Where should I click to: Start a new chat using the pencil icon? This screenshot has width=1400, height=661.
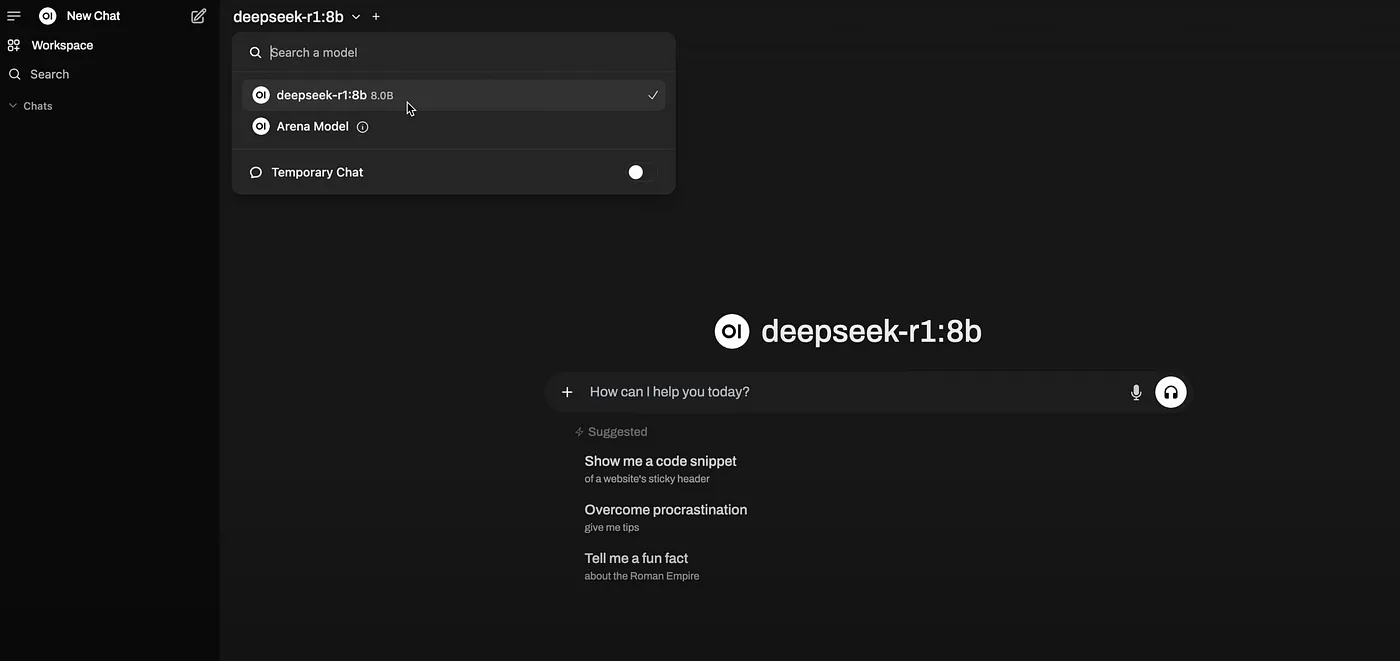196,15
